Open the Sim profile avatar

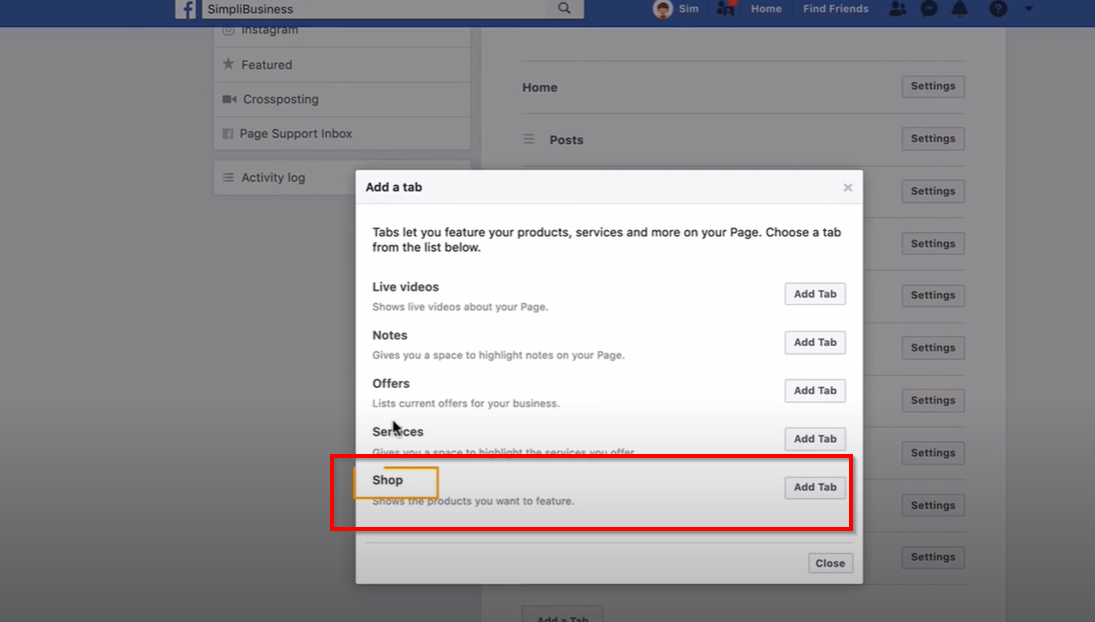pyautogui.click(x=662, y=9)
